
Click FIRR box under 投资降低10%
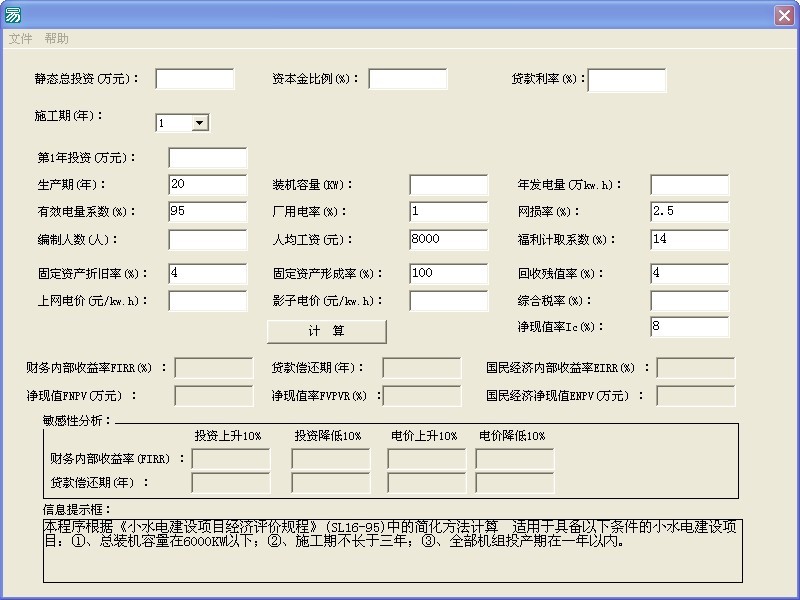(331, 459)
